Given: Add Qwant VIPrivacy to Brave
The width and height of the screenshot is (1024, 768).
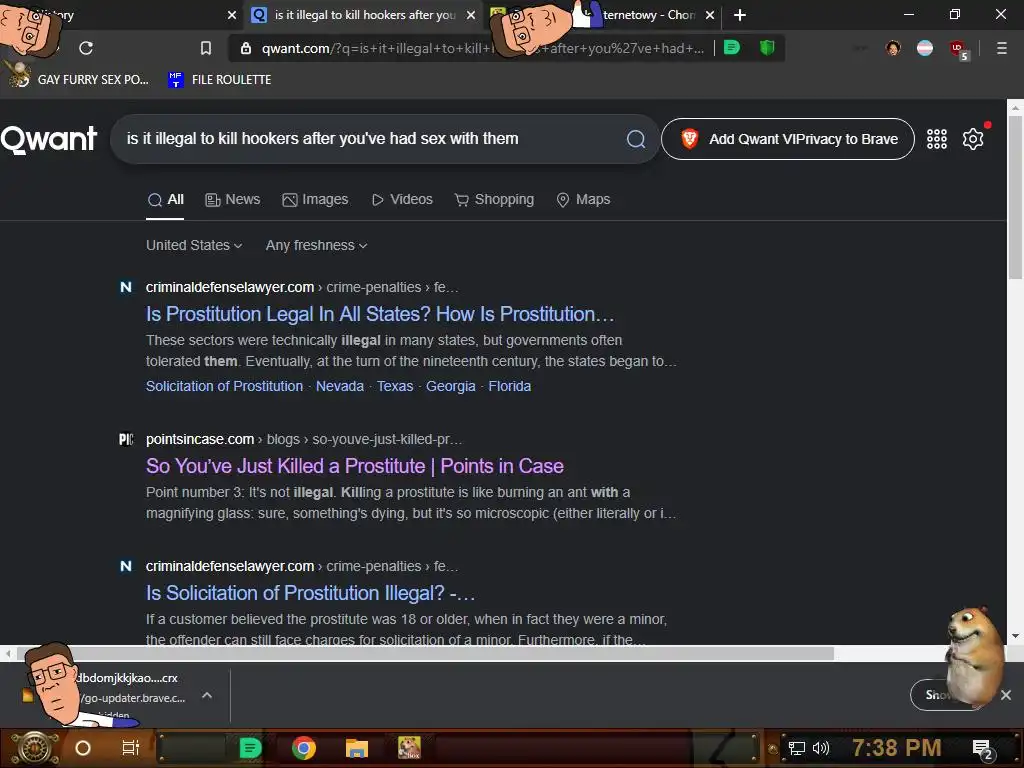Looking at the screenshot, I should click(788, 138).
